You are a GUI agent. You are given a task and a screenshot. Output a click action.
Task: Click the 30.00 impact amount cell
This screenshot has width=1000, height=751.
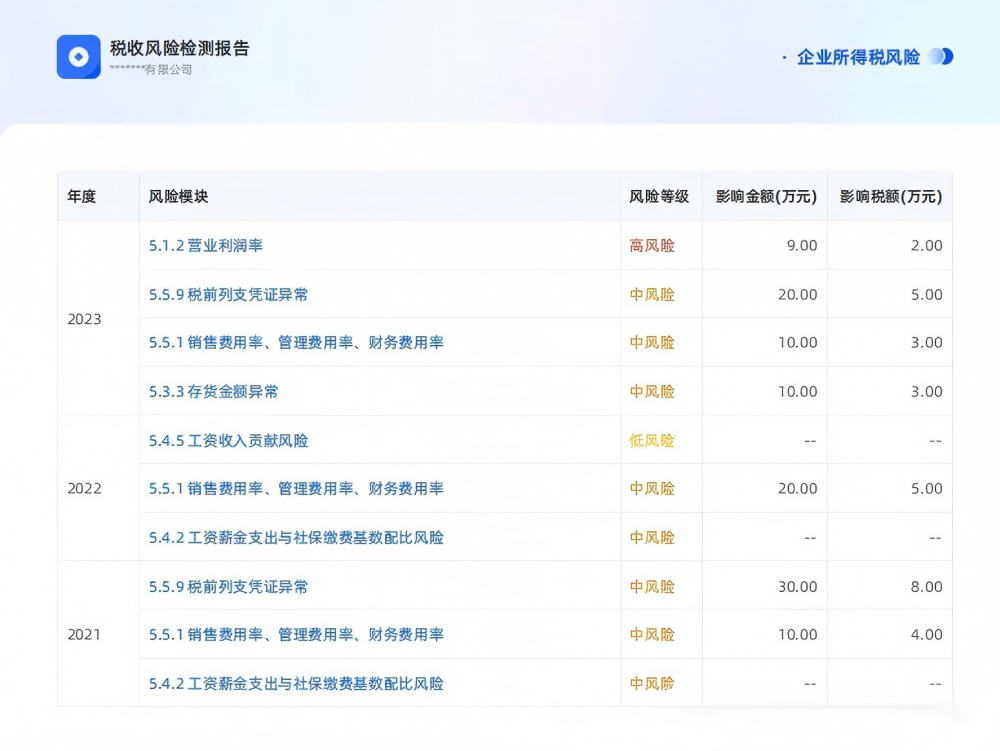pyautogui.click(x=797, y=586)
